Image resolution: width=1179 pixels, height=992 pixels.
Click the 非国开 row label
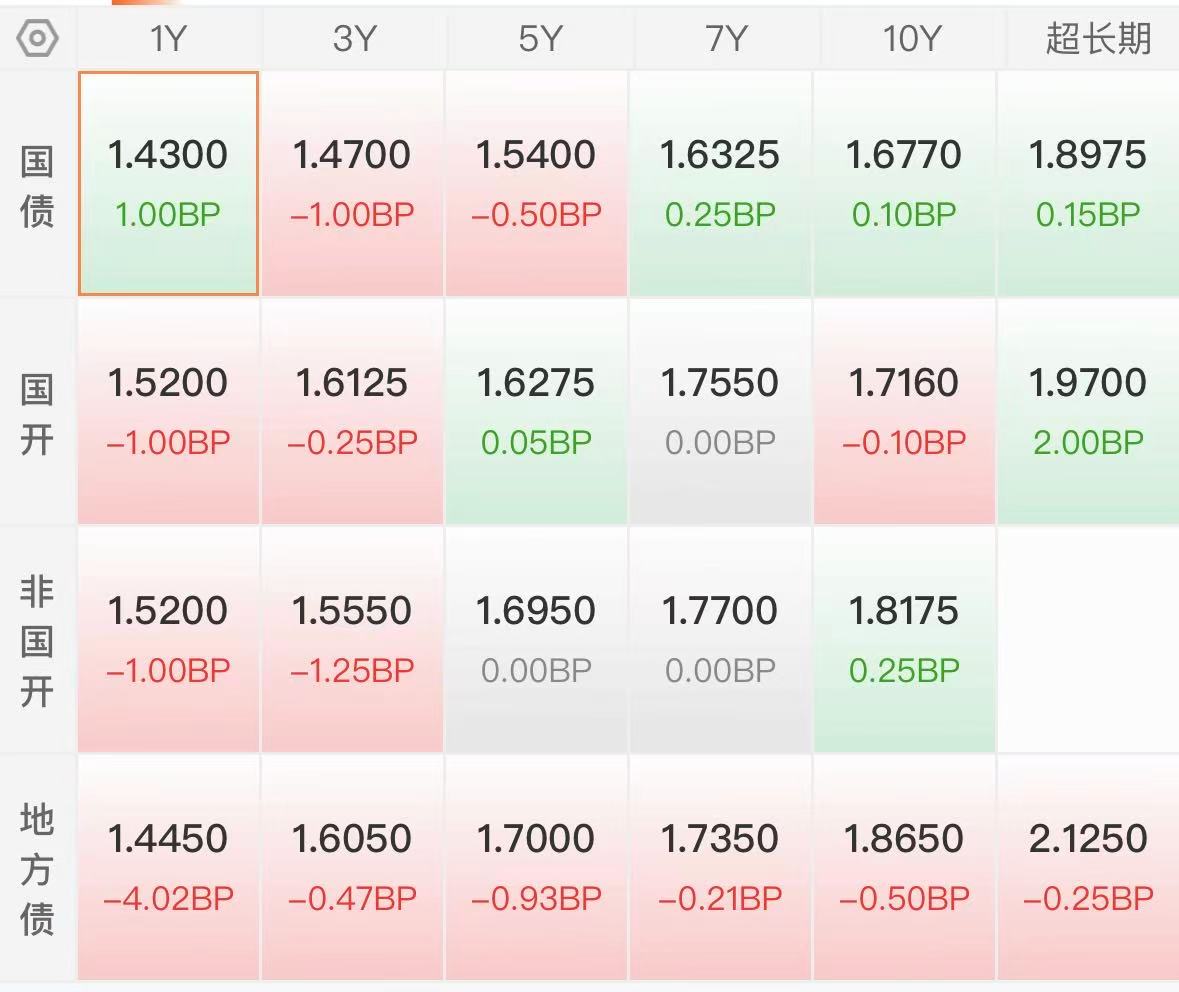click(37, 642)
